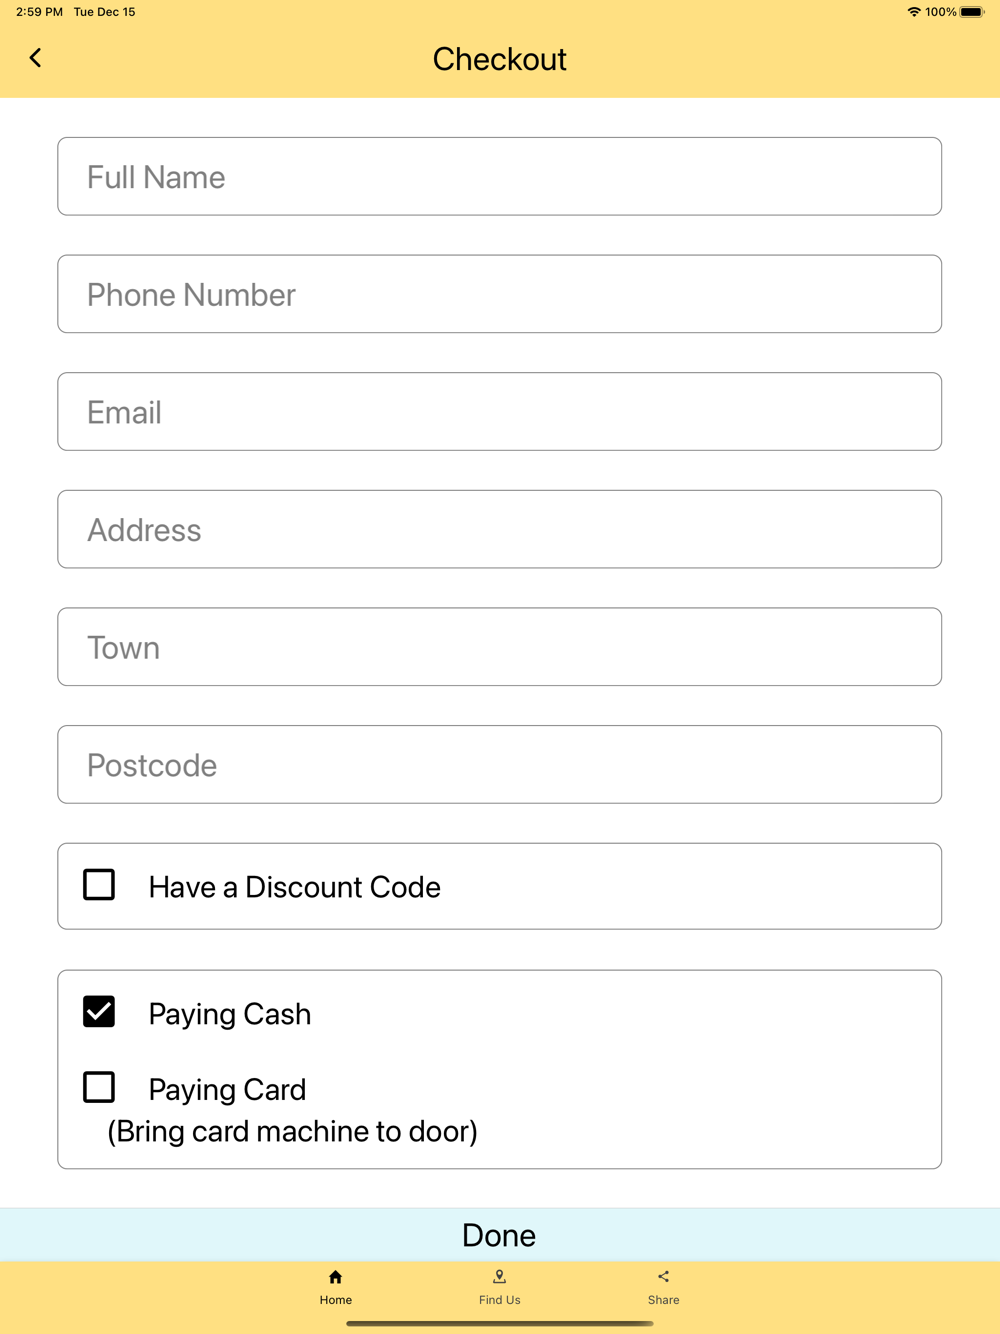Select the Postcode field
This screenshot has width=1000, height=1334.
coord(500,764)
